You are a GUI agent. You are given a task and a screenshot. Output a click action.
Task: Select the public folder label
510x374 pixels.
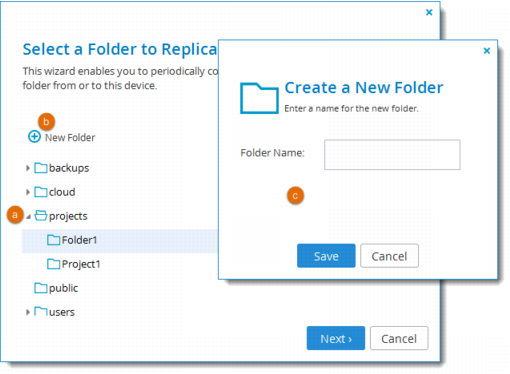[63, 288]
